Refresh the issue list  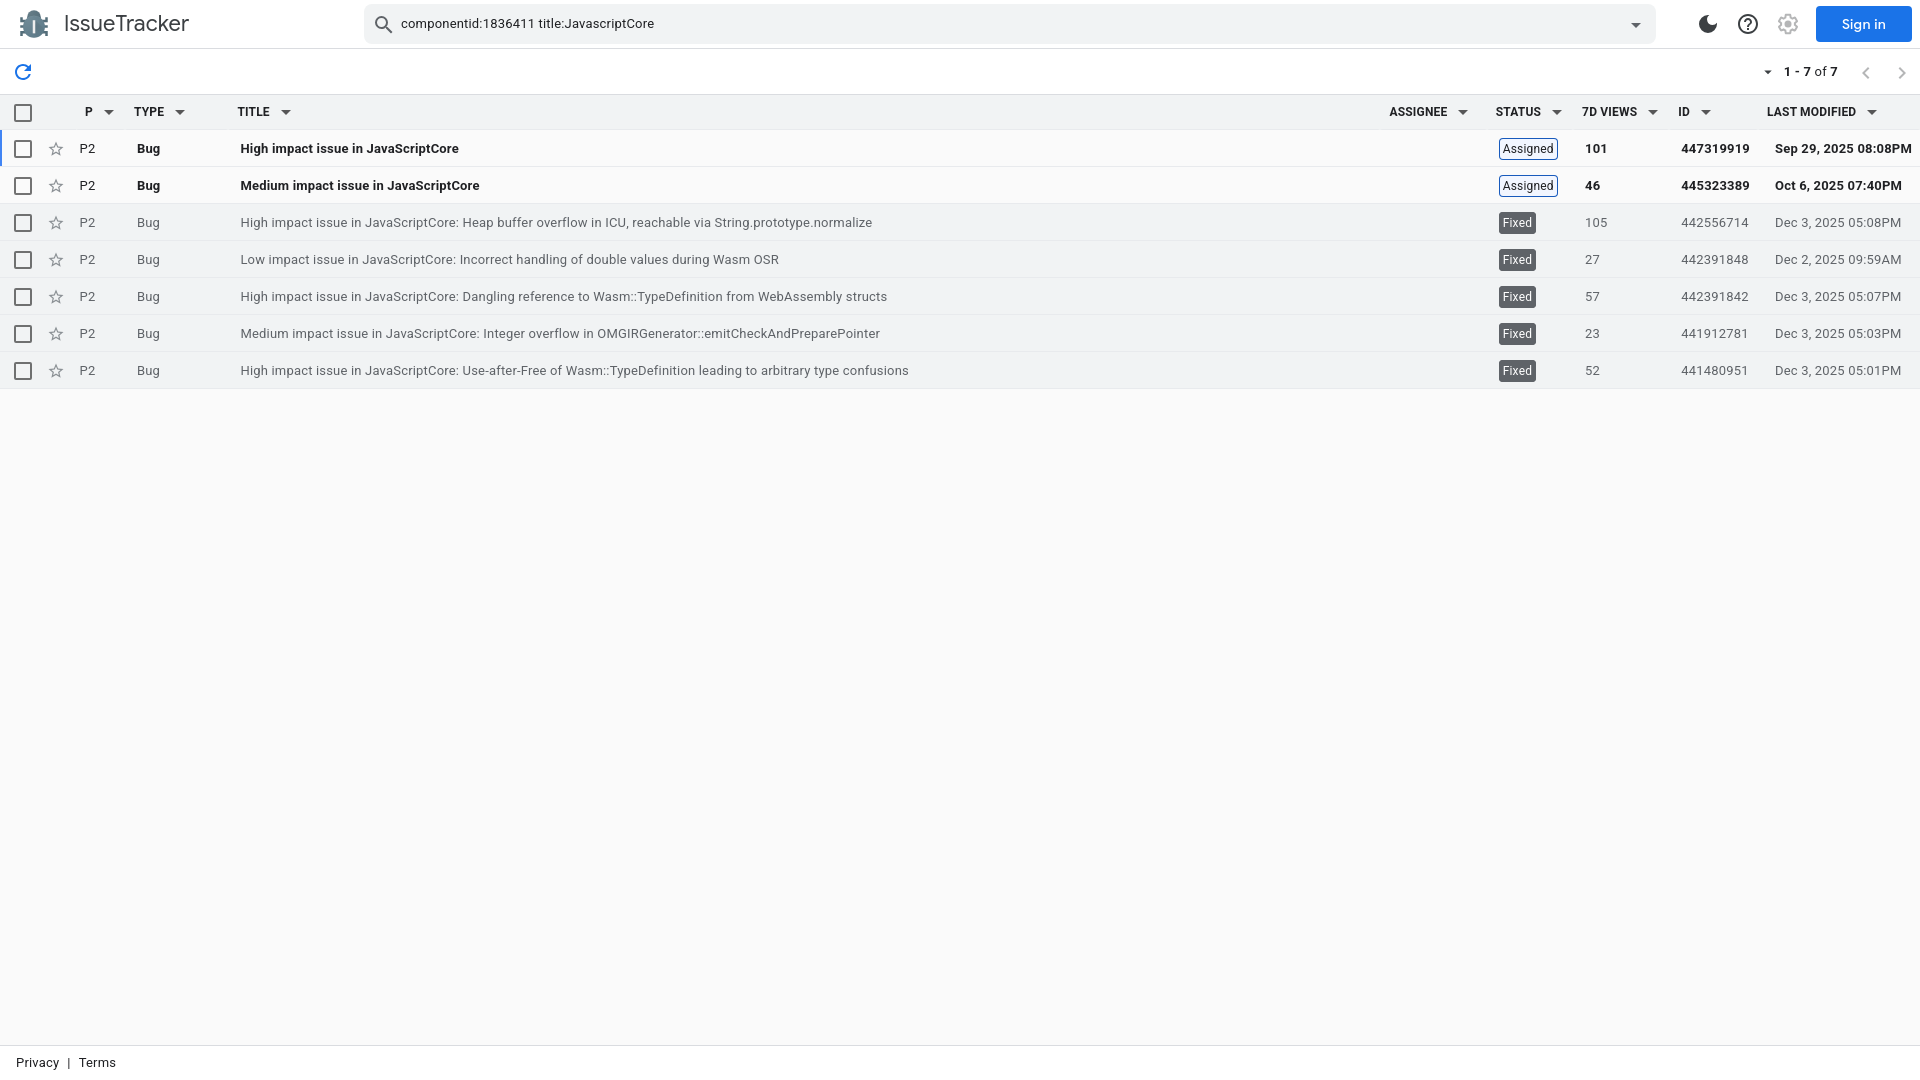pyautogui.click(x=22, y=72)
